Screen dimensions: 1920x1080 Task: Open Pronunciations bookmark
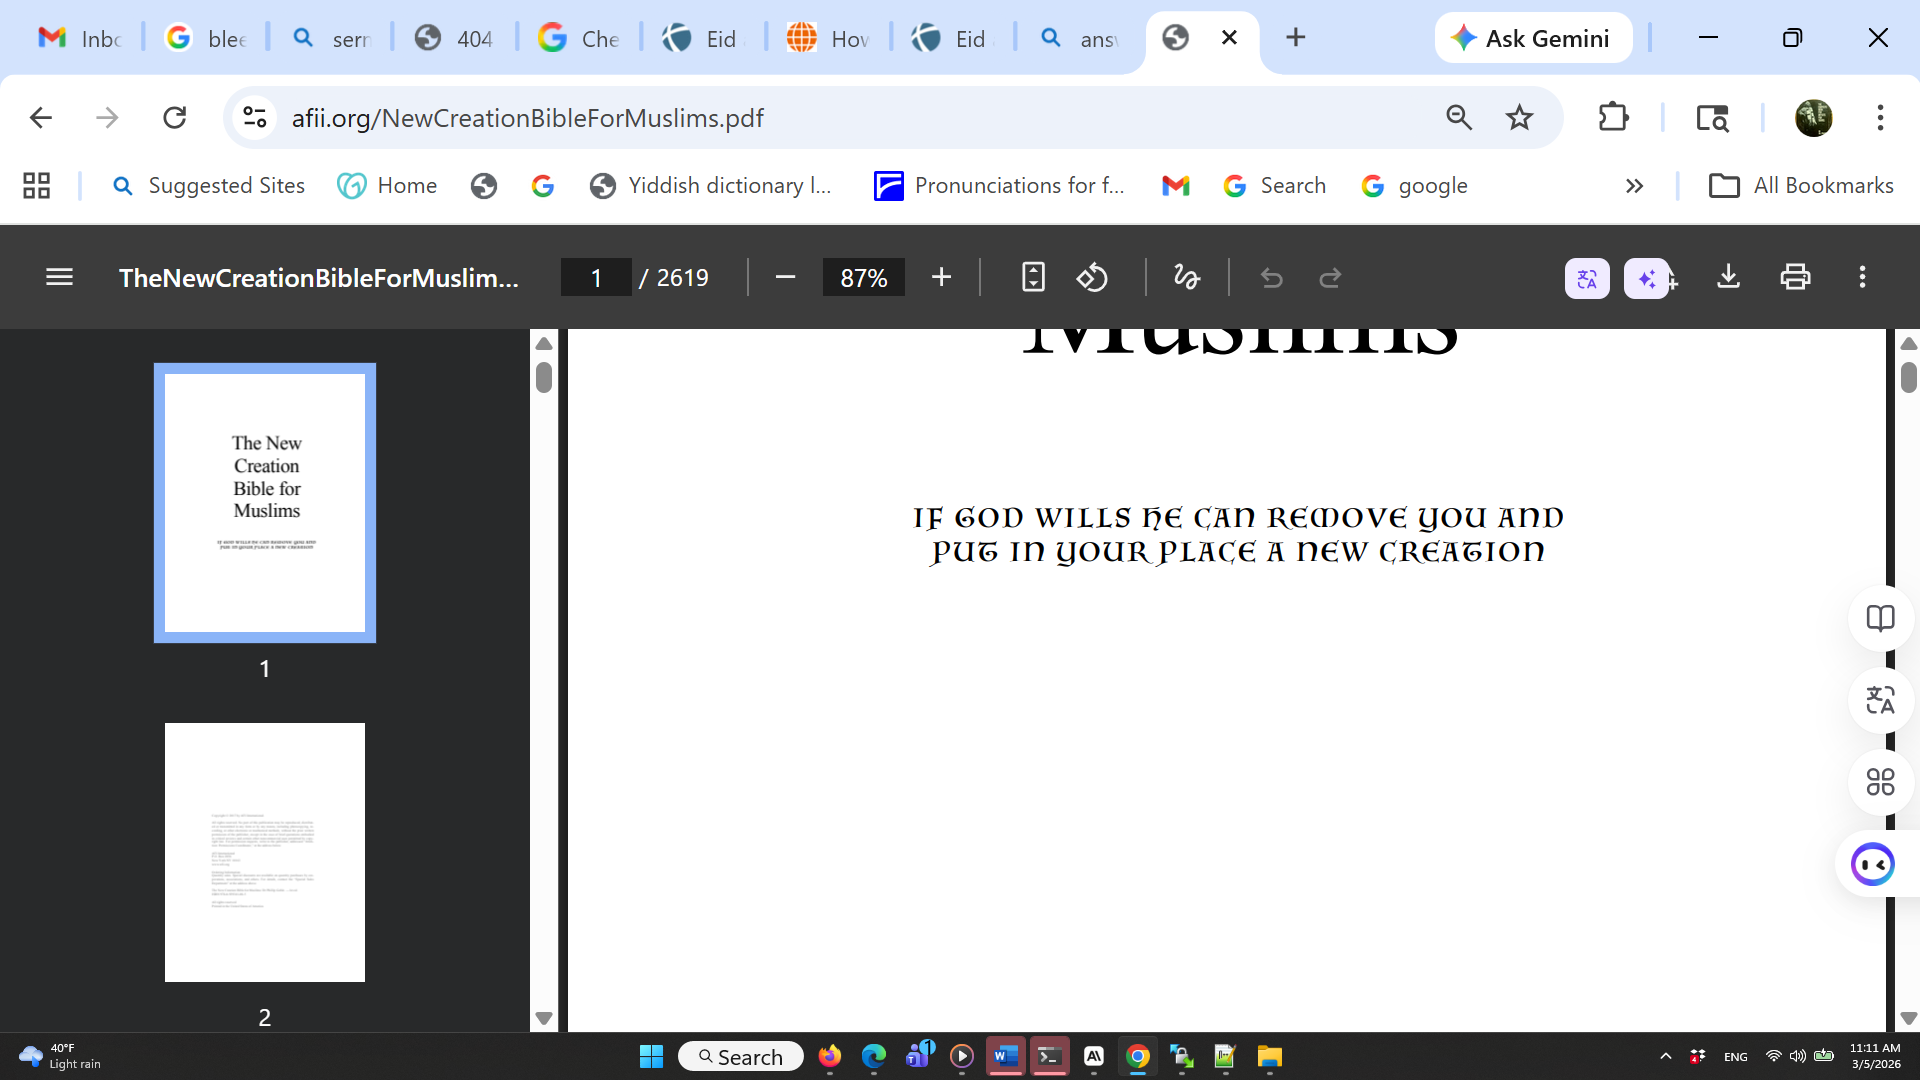point(999,186)
